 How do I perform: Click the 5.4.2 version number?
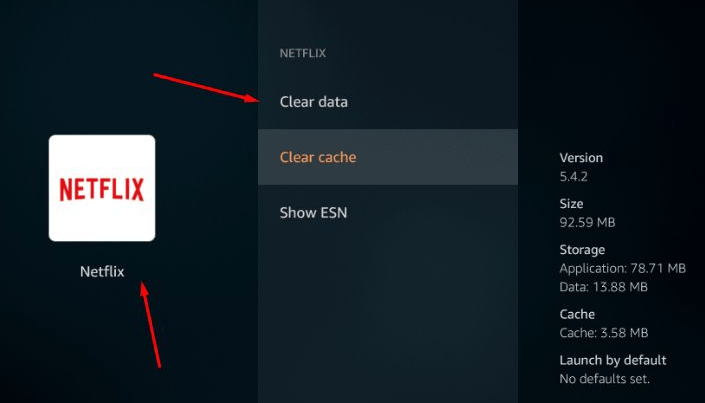click(x=573, y=176)
